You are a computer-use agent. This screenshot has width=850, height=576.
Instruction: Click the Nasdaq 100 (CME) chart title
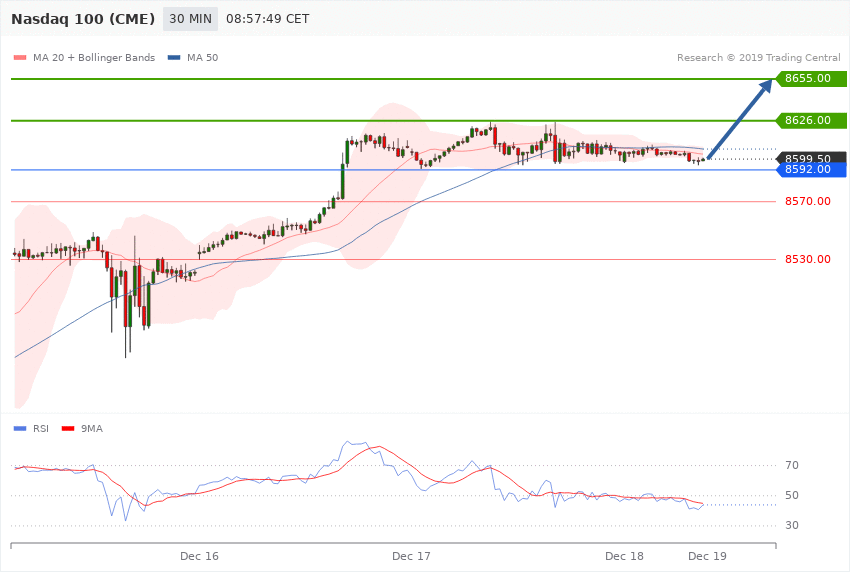pyautogui.click(x=83, y=19)
